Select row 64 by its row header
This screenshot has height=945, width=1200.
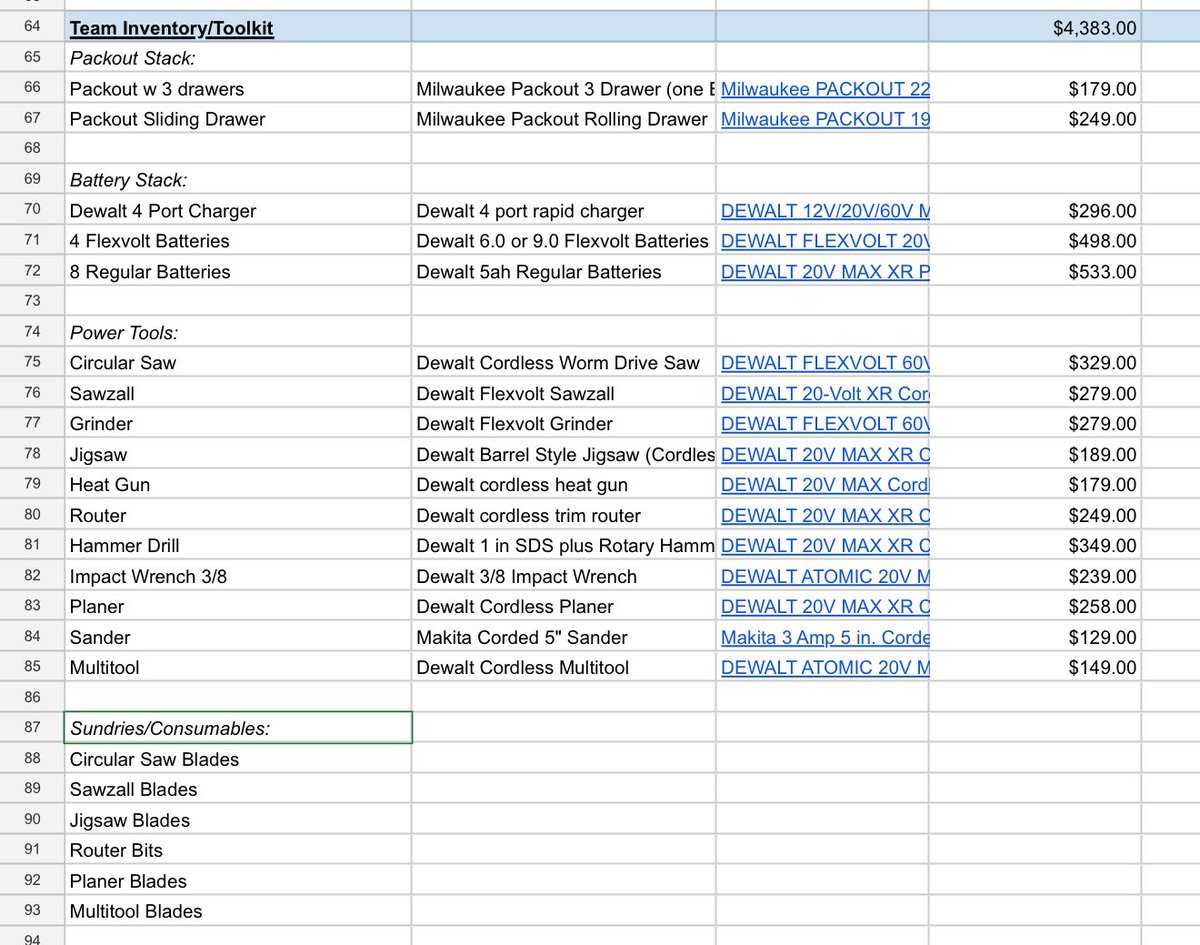click(32, 28)
